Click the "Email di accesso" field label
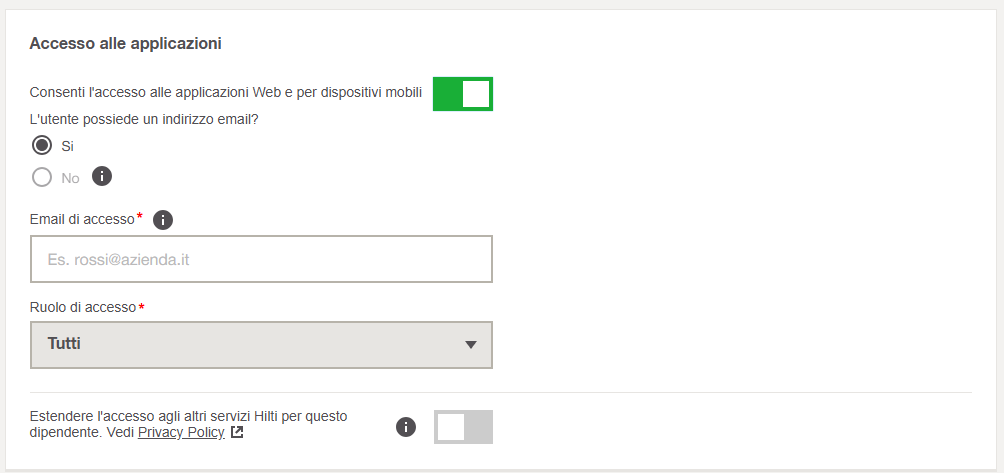The image size is (1004, 473). (82, 220)
